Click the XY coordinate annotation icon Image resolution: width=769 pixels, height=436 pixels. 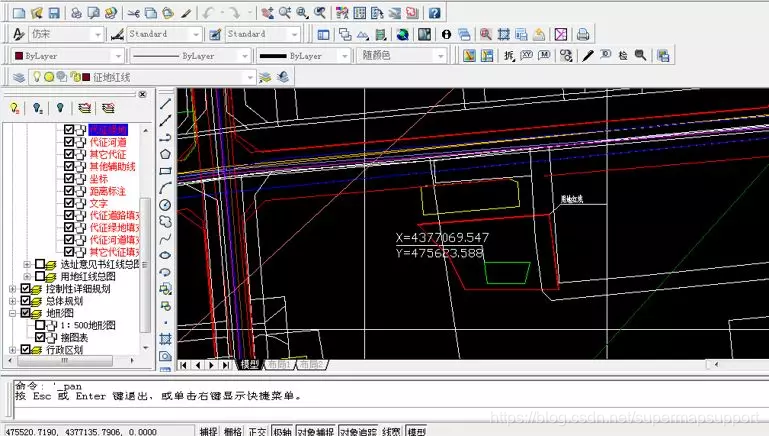pyautogui.click(x=526, y=55)
